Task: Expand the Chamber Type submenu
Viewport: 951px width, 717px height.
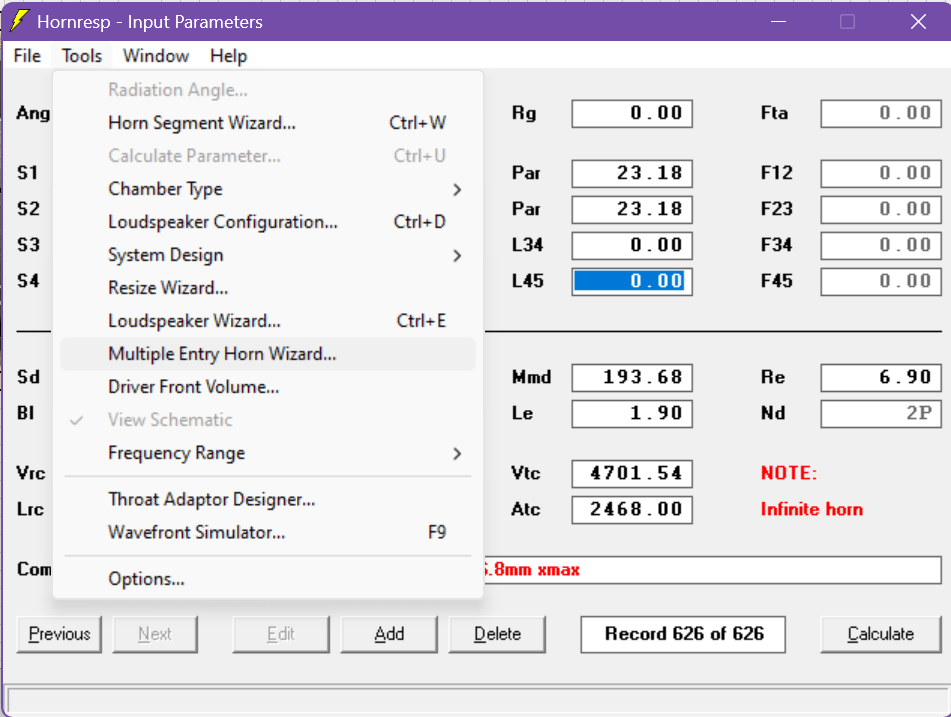Action: tap(268, 189)
